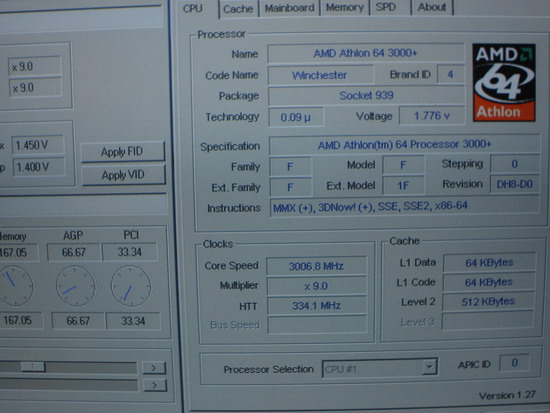Click the Clocks Multiplier value x 9.0

pyautogui.click(x=316, y=286)
